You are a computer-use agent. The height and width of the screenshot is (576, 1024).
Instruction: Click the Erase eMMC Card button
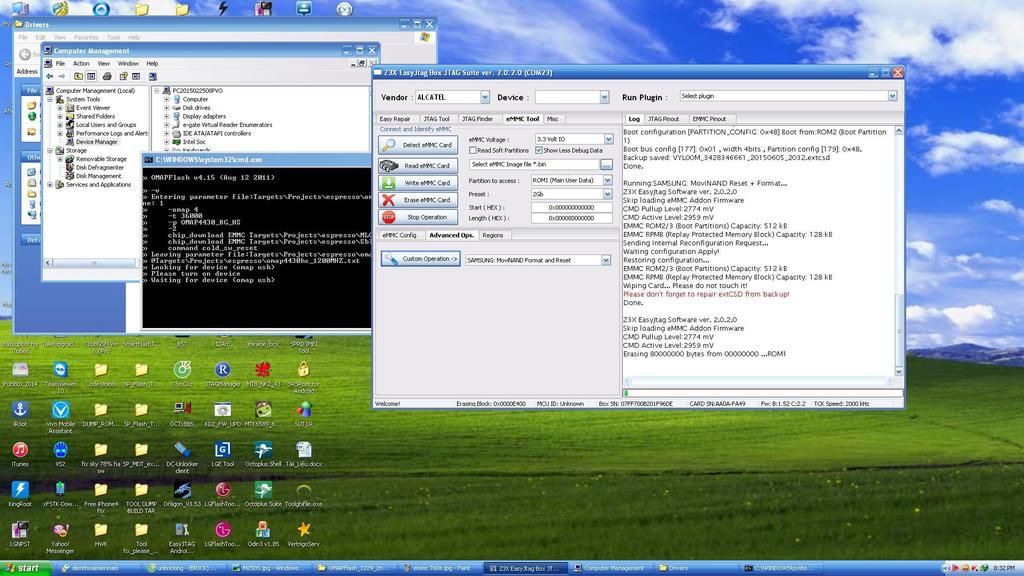tap(418, 200)
